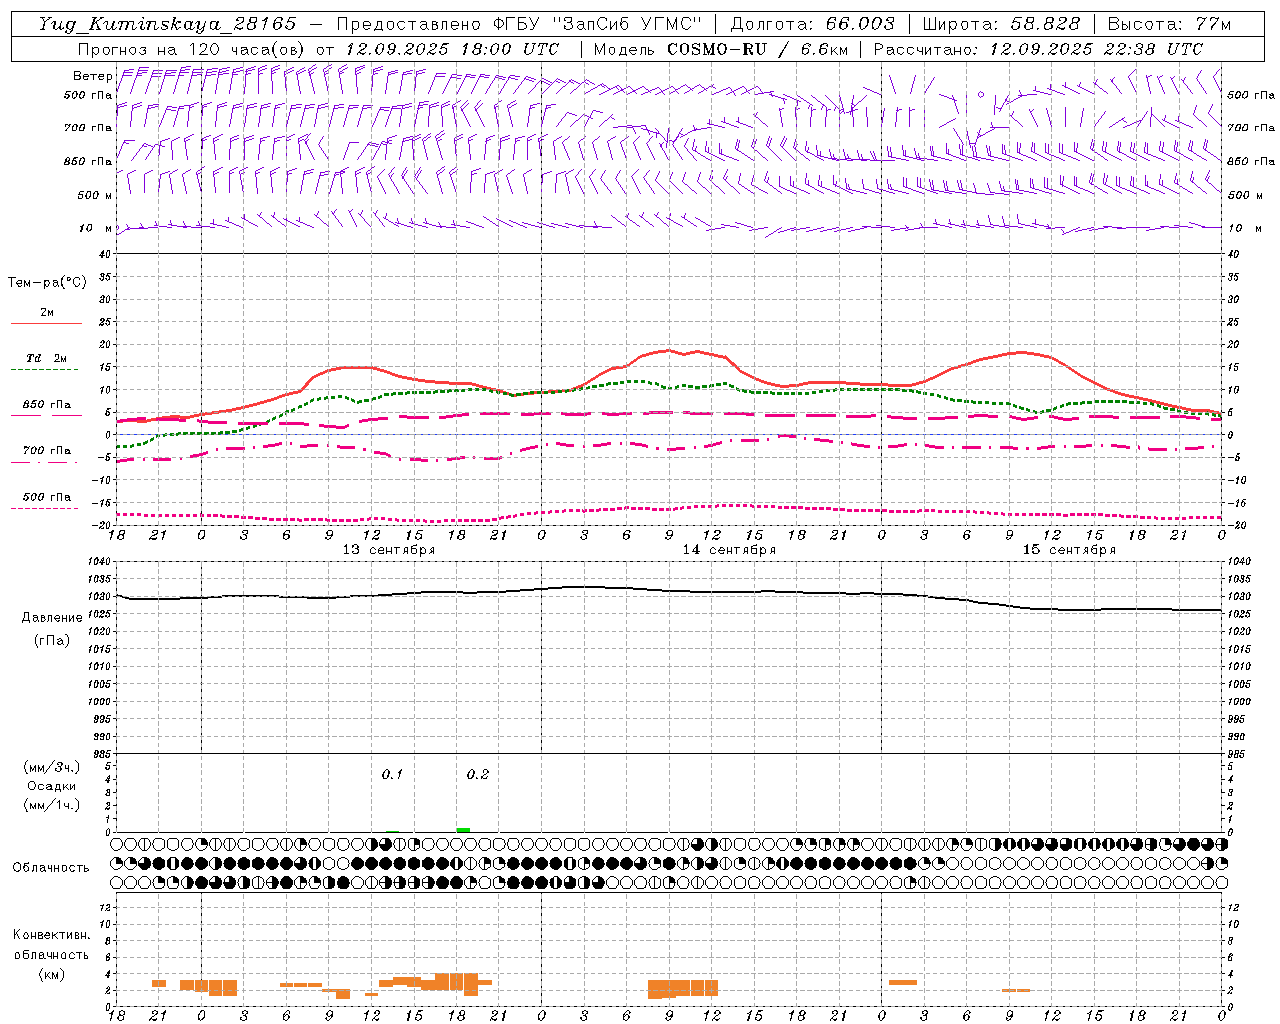
Task: Click the 850 гПа dashed legend line sample
Action: [x=46, y=416]
